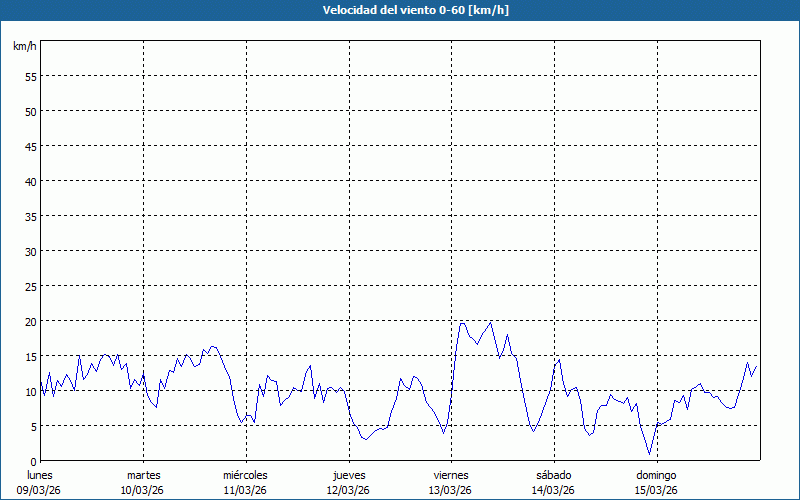Click the 40 tick label on the y-axis
800x500 pixels.
tap(31, 182)
